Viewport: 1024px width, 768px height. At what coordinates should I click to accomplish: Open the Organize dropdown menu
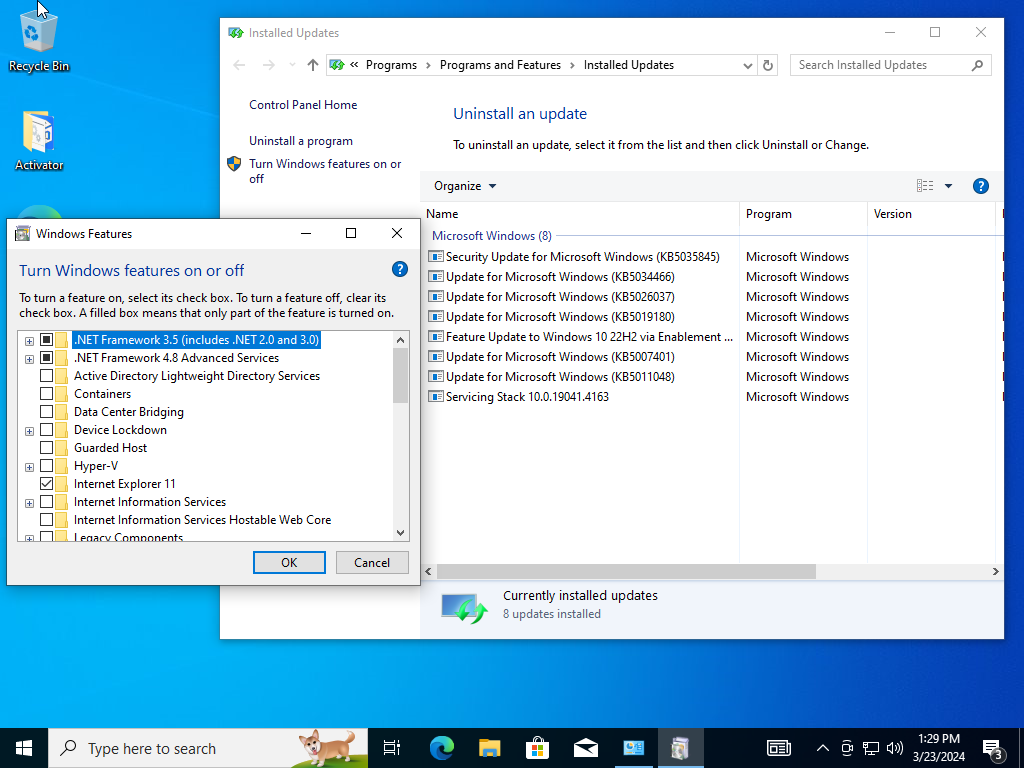[x=465, y=186]
